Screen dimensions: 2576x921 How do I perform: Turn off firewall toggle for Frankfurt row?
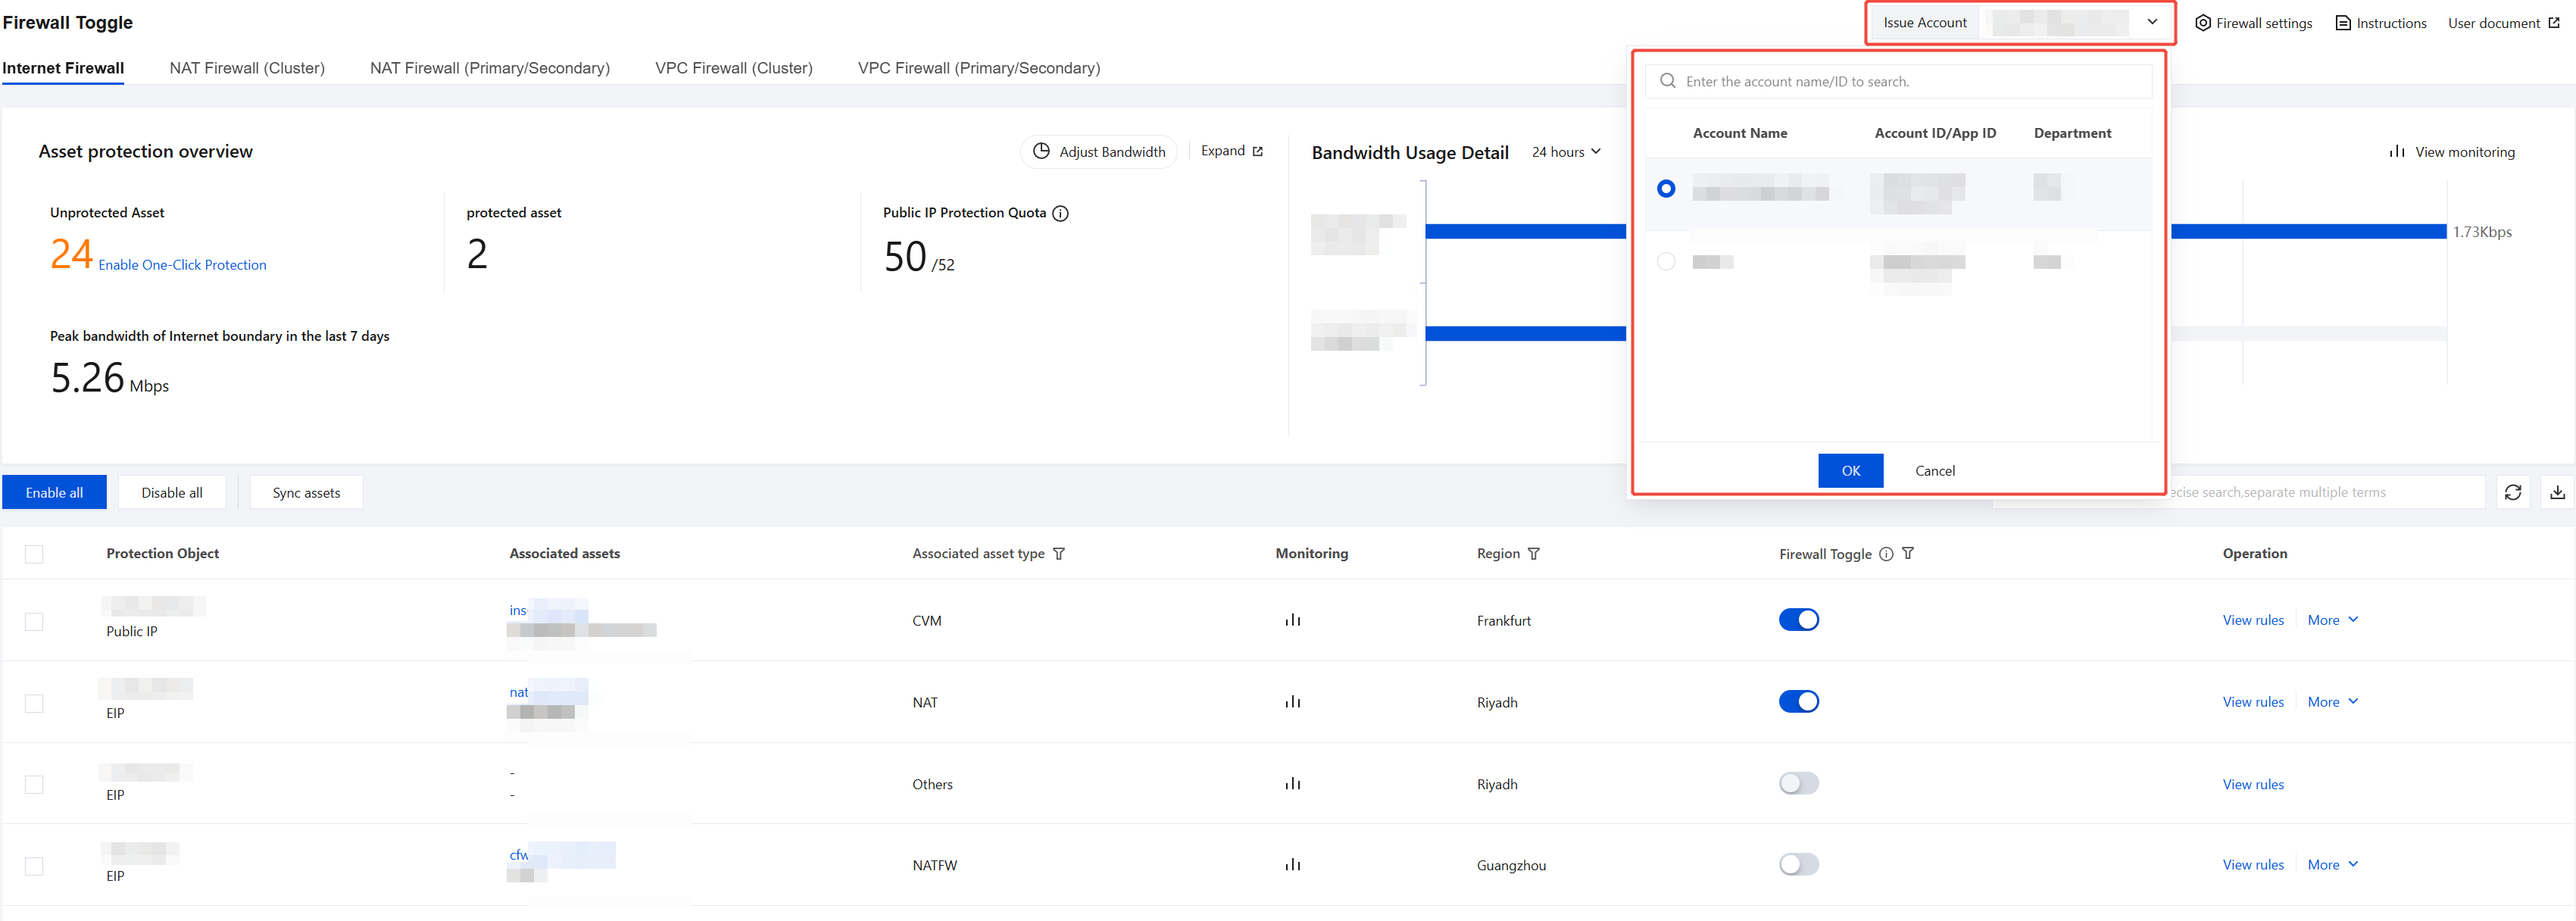[1799, 620]
